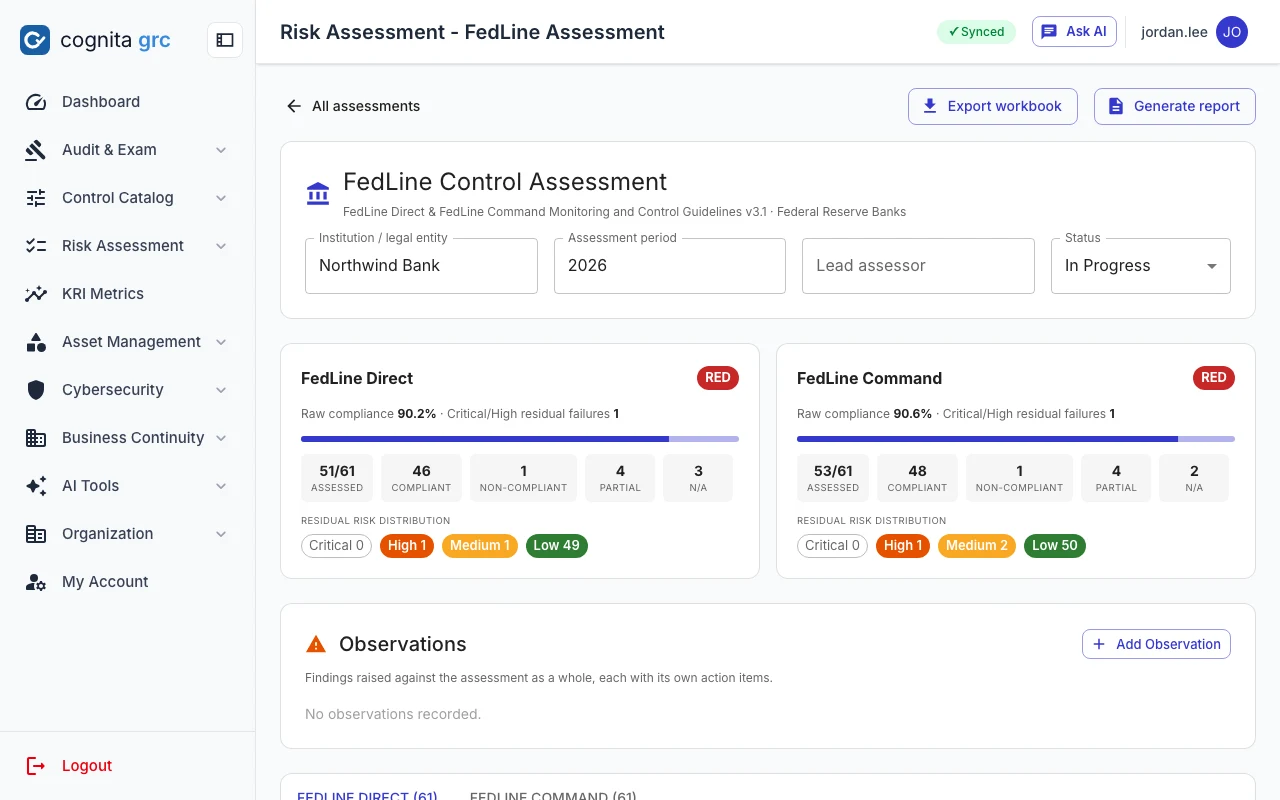
Task: Click the Add Observation button
Action: coord(1156,644)
